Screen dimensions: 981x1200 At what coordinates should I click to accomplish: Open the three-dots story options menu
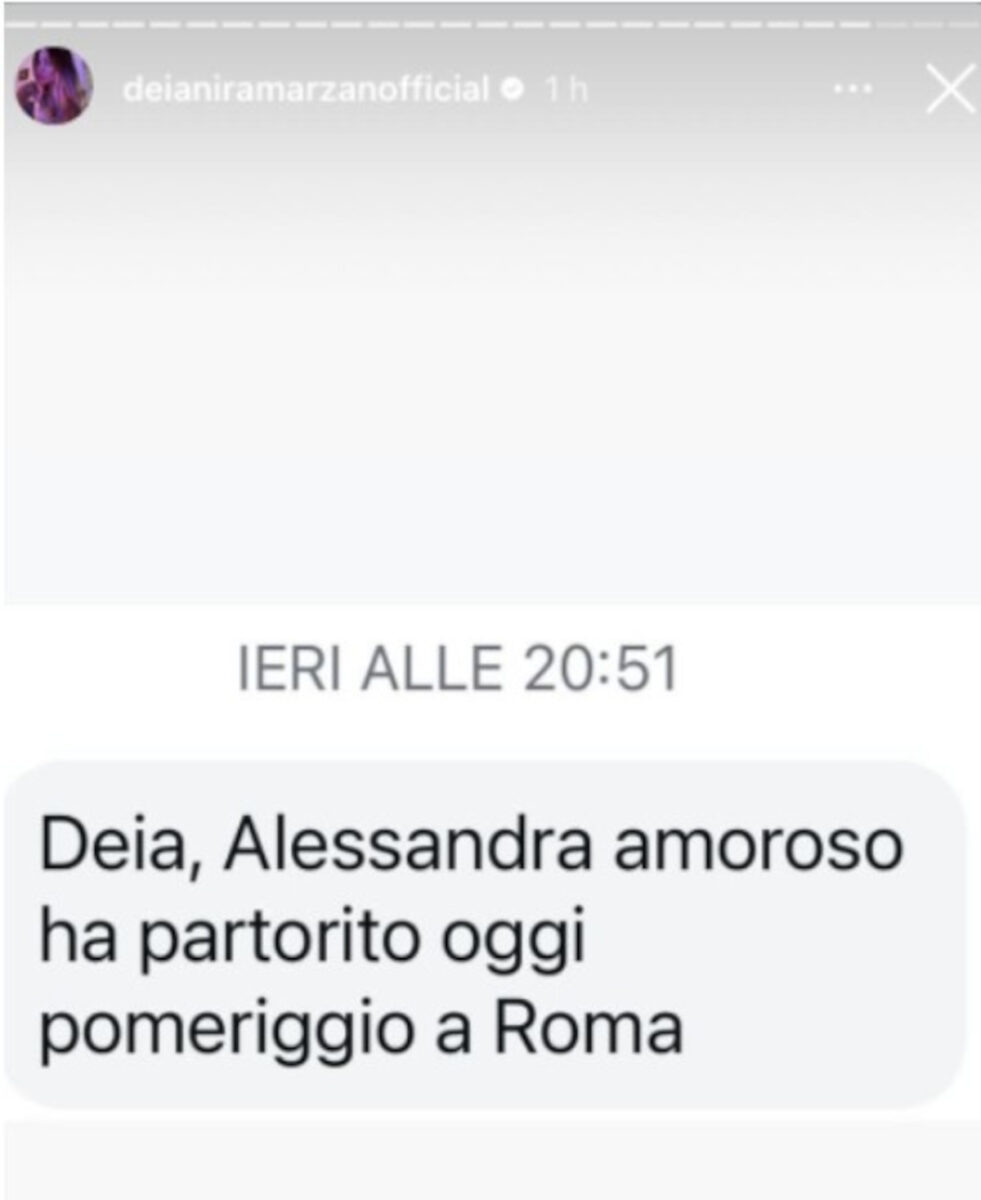(x=853, y=90)
